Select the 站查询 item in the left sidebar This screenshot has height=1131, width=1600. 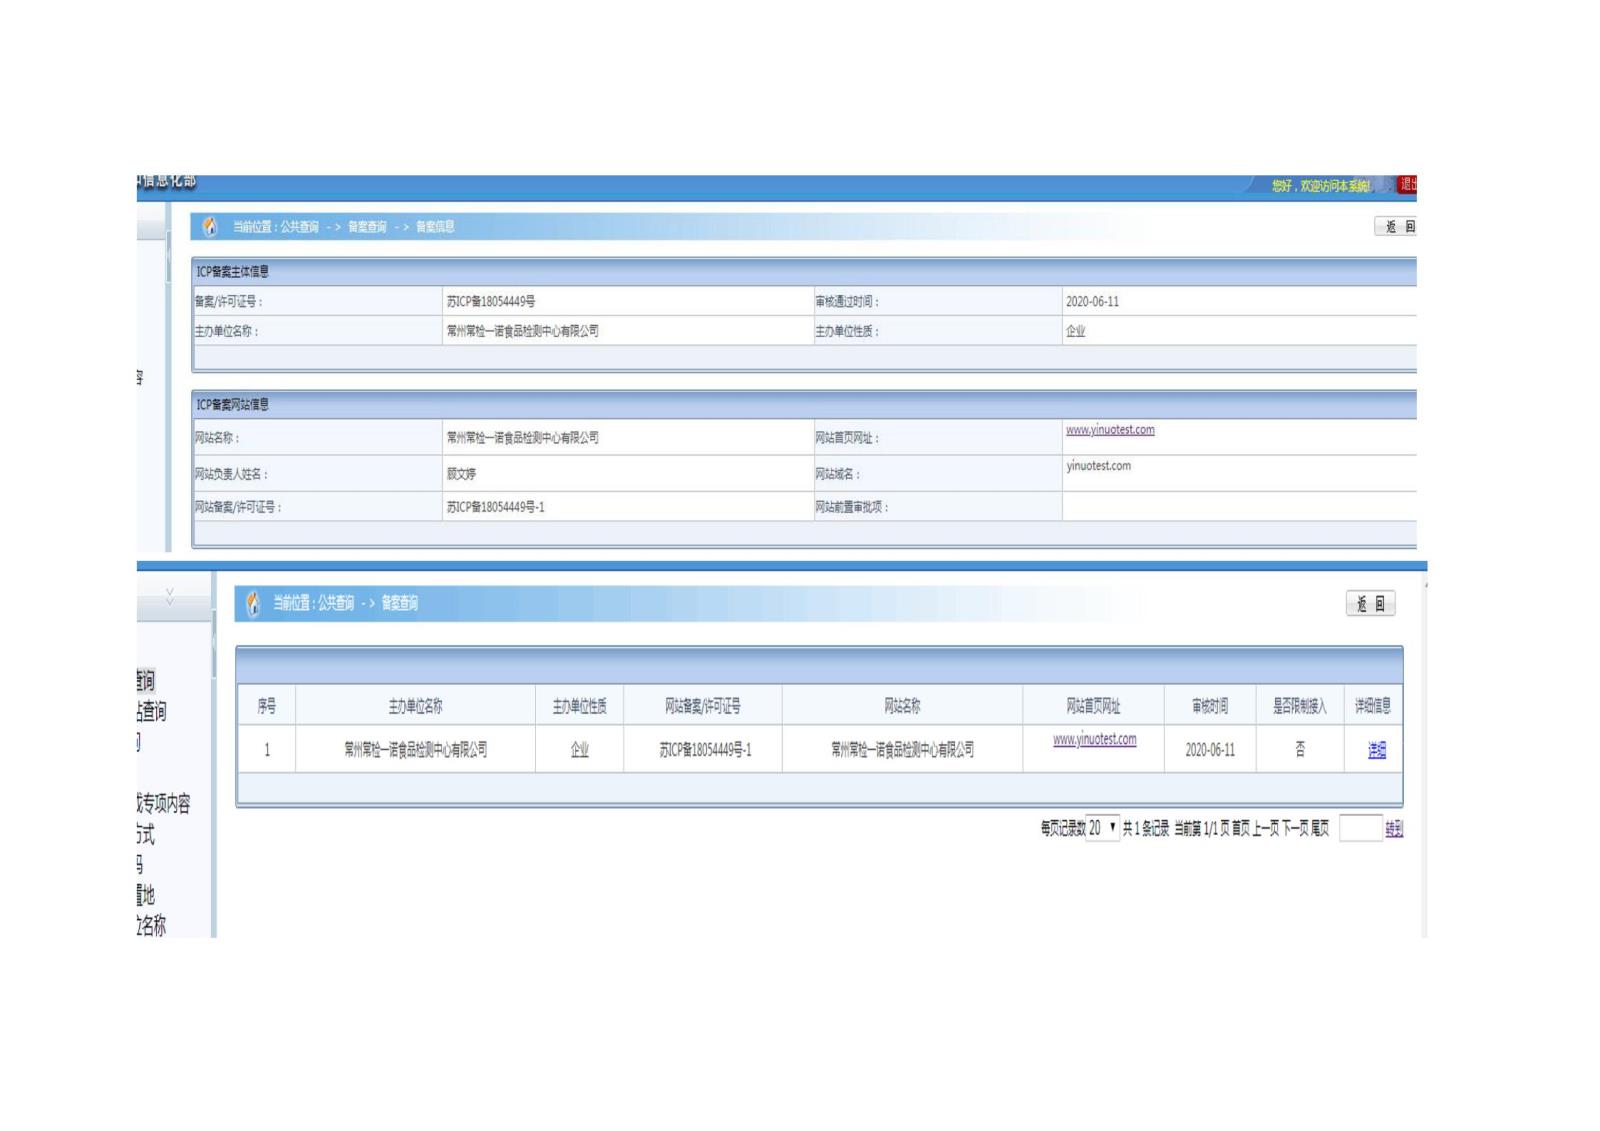pos(152,711)
